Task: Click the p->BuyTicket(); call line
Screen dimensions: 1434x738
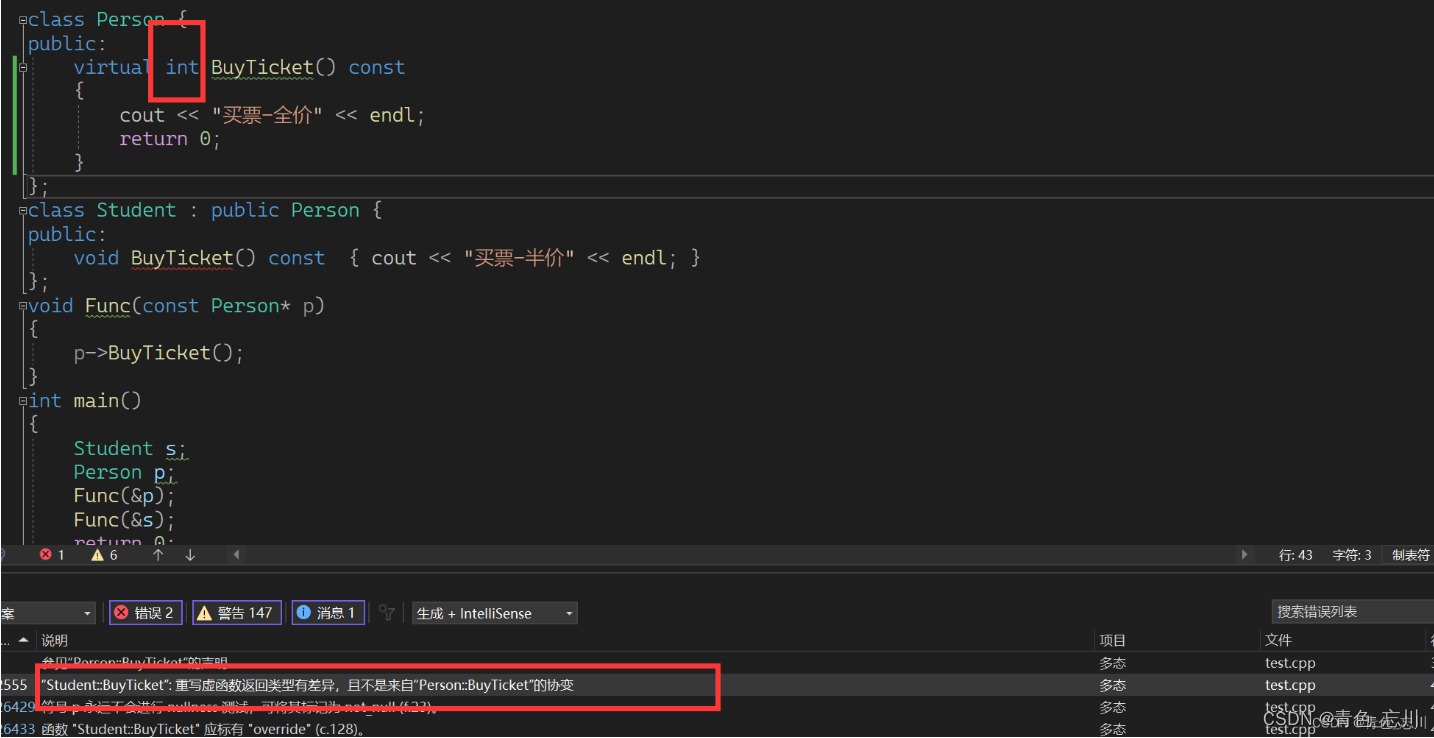Action: pos(159,353)
